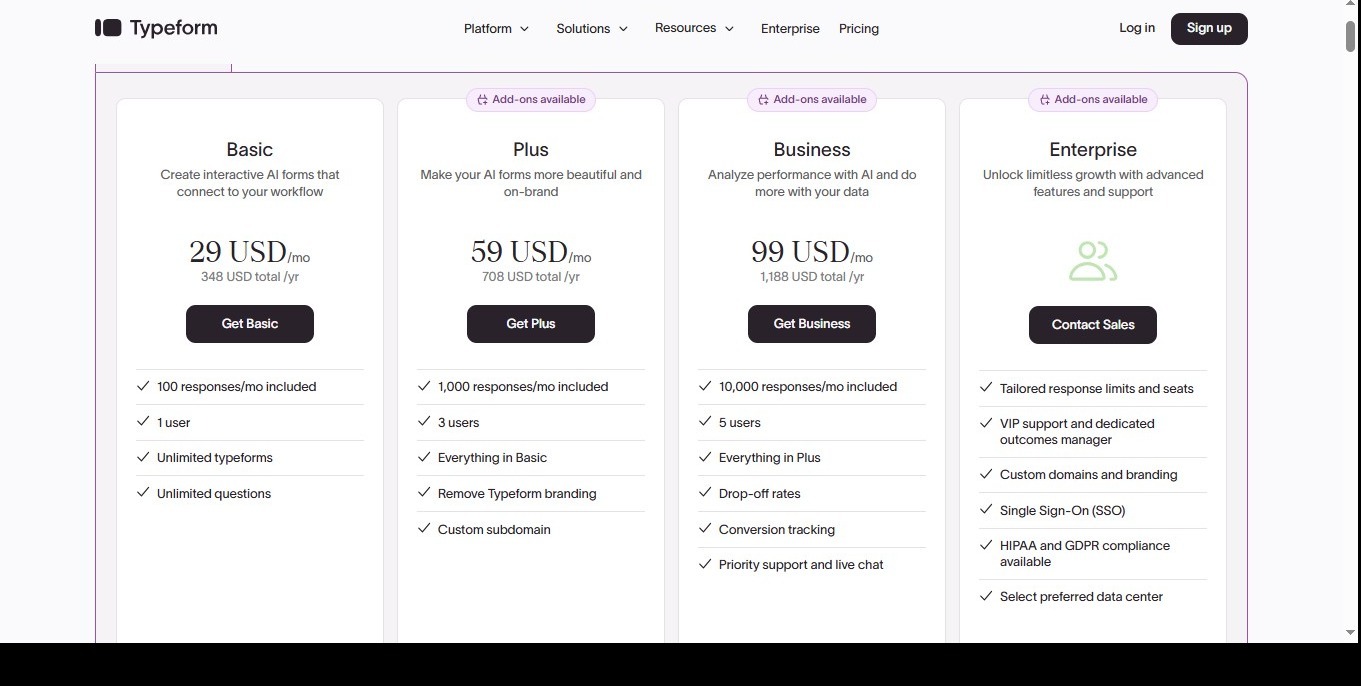Click checkmark next to Remove Typeform branding
Image resolution: width=1361 pixels, height=686 pixels.
424,493
